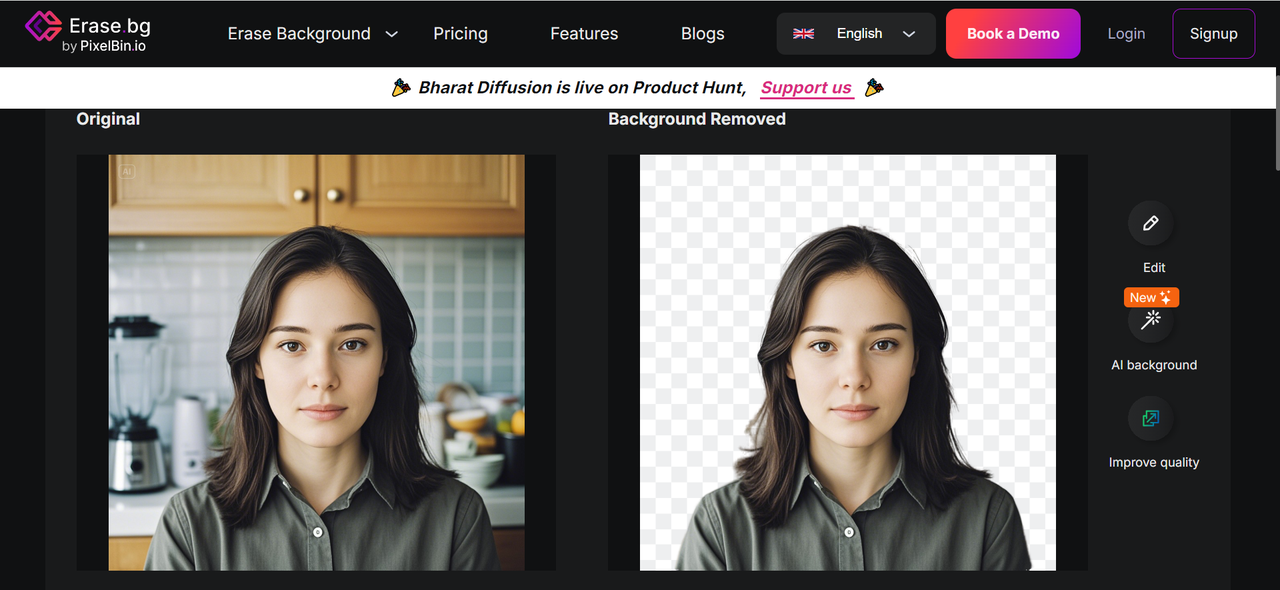Open the Blogs page

(x=702, y=34)
